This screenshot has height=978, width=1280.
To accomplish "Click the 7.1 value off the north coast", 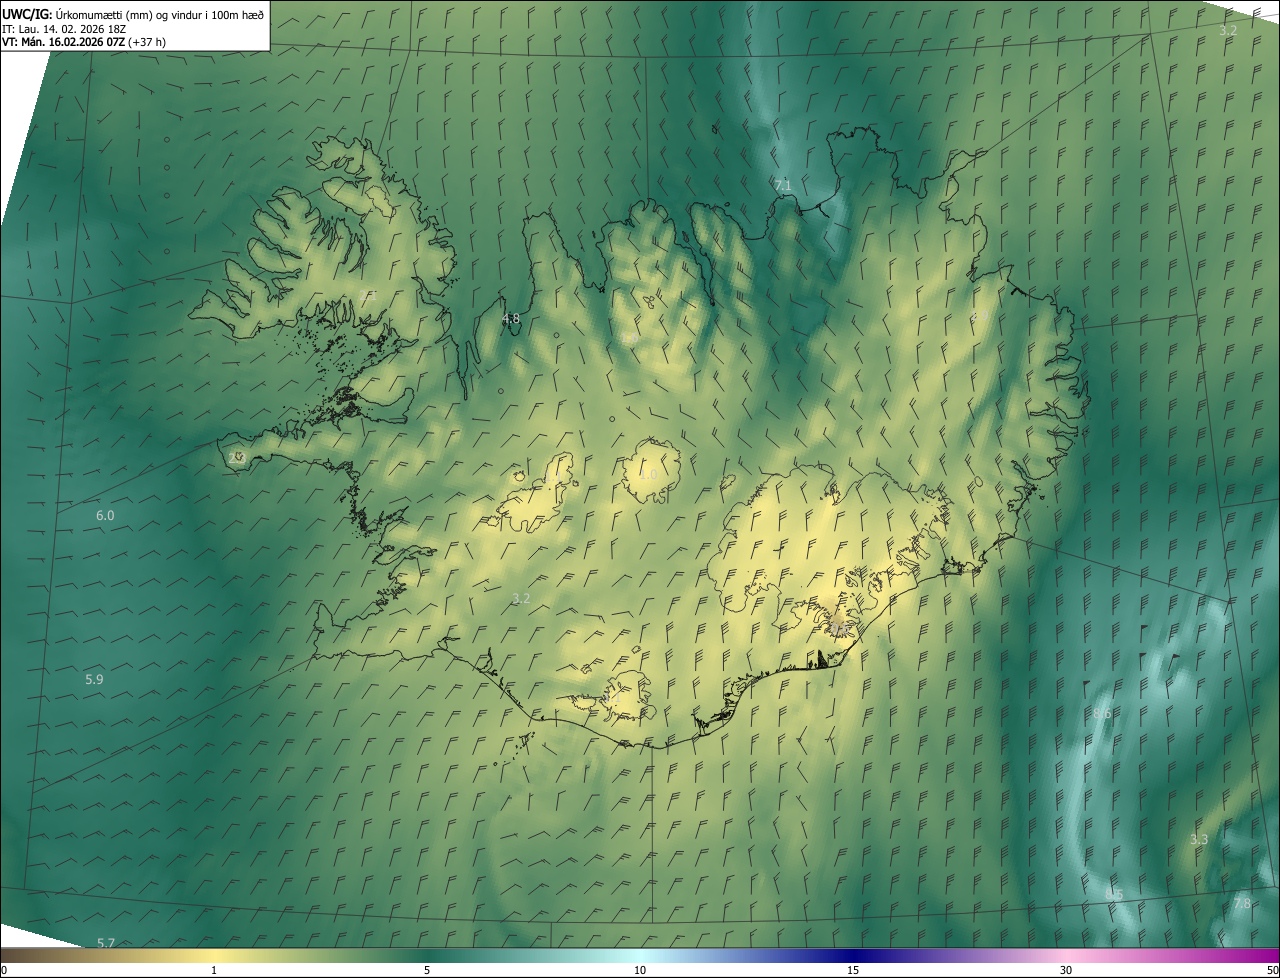I will [x=783, y=186].
